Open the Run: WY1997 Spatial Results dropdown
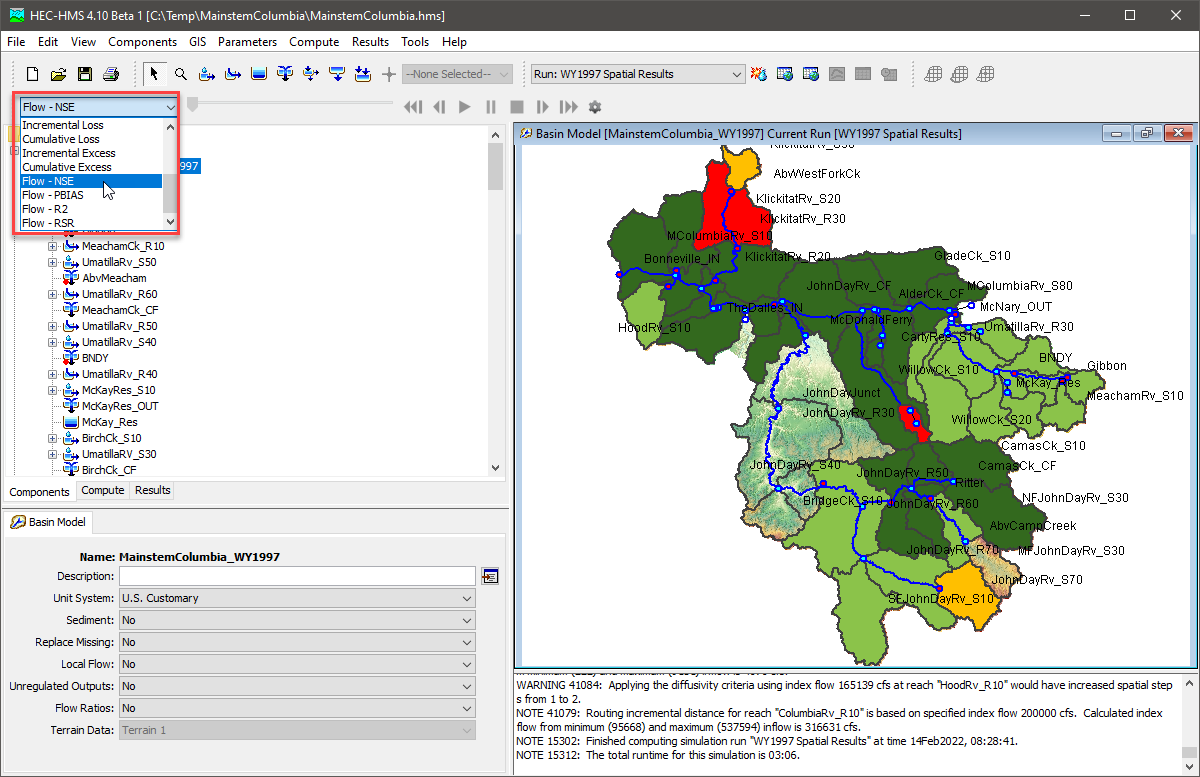Screen dimensions: 1200x777 pos(638,74)
